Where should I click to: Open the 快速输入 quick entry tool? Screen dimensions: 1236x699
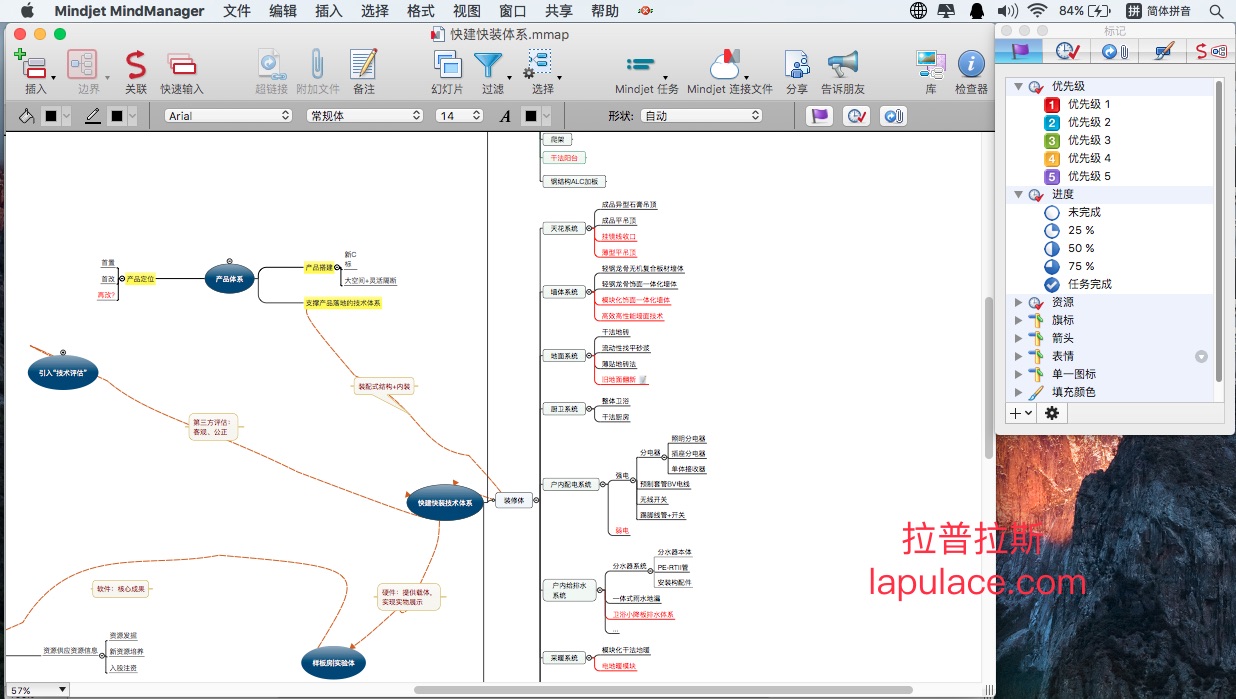tap(182, 66)
